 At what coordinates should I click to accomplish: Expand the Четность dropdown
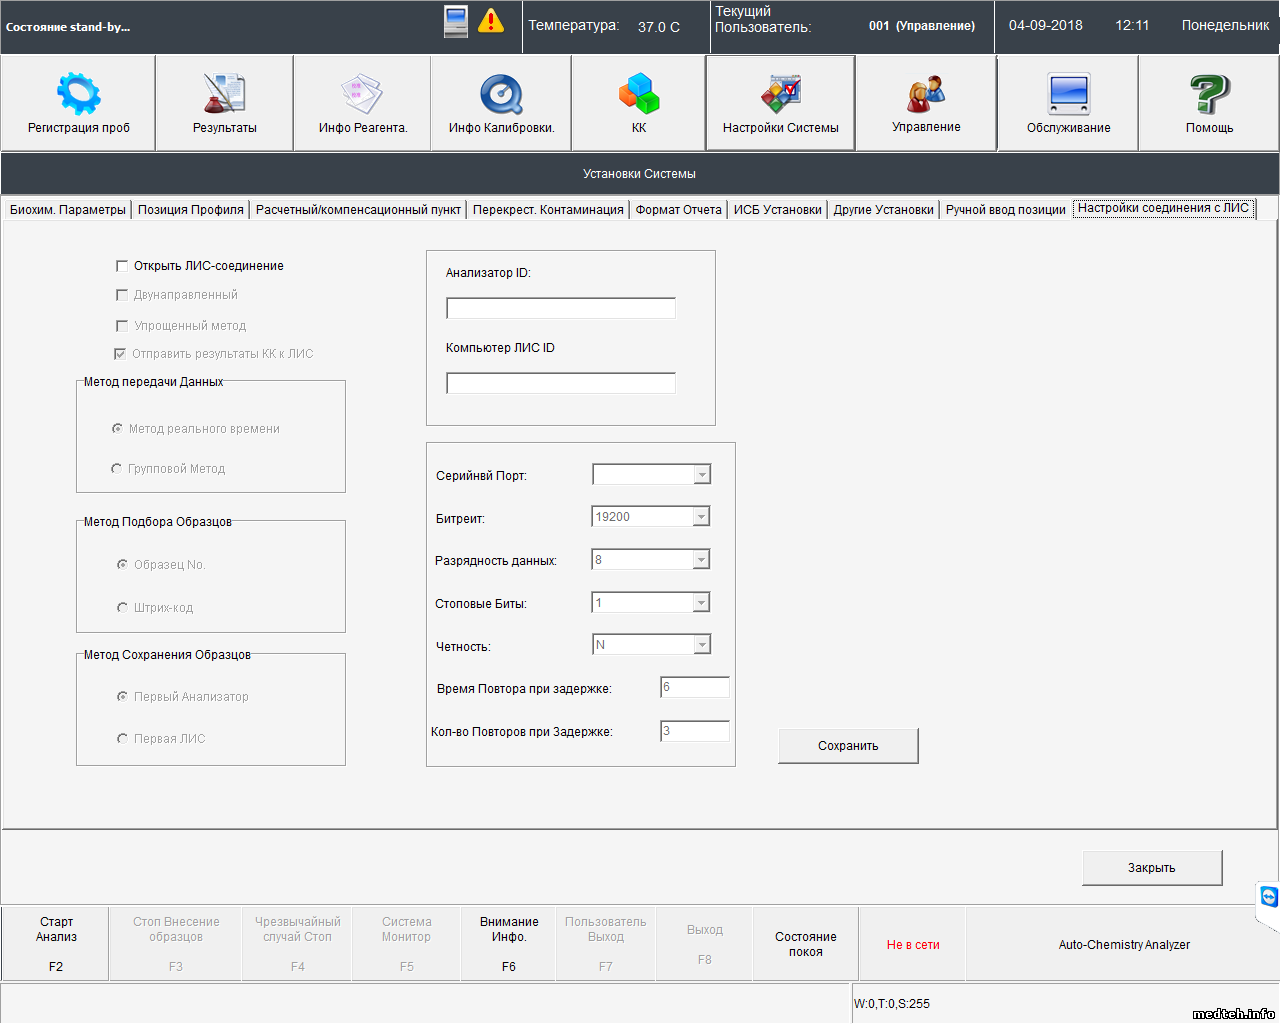[702, 645]
